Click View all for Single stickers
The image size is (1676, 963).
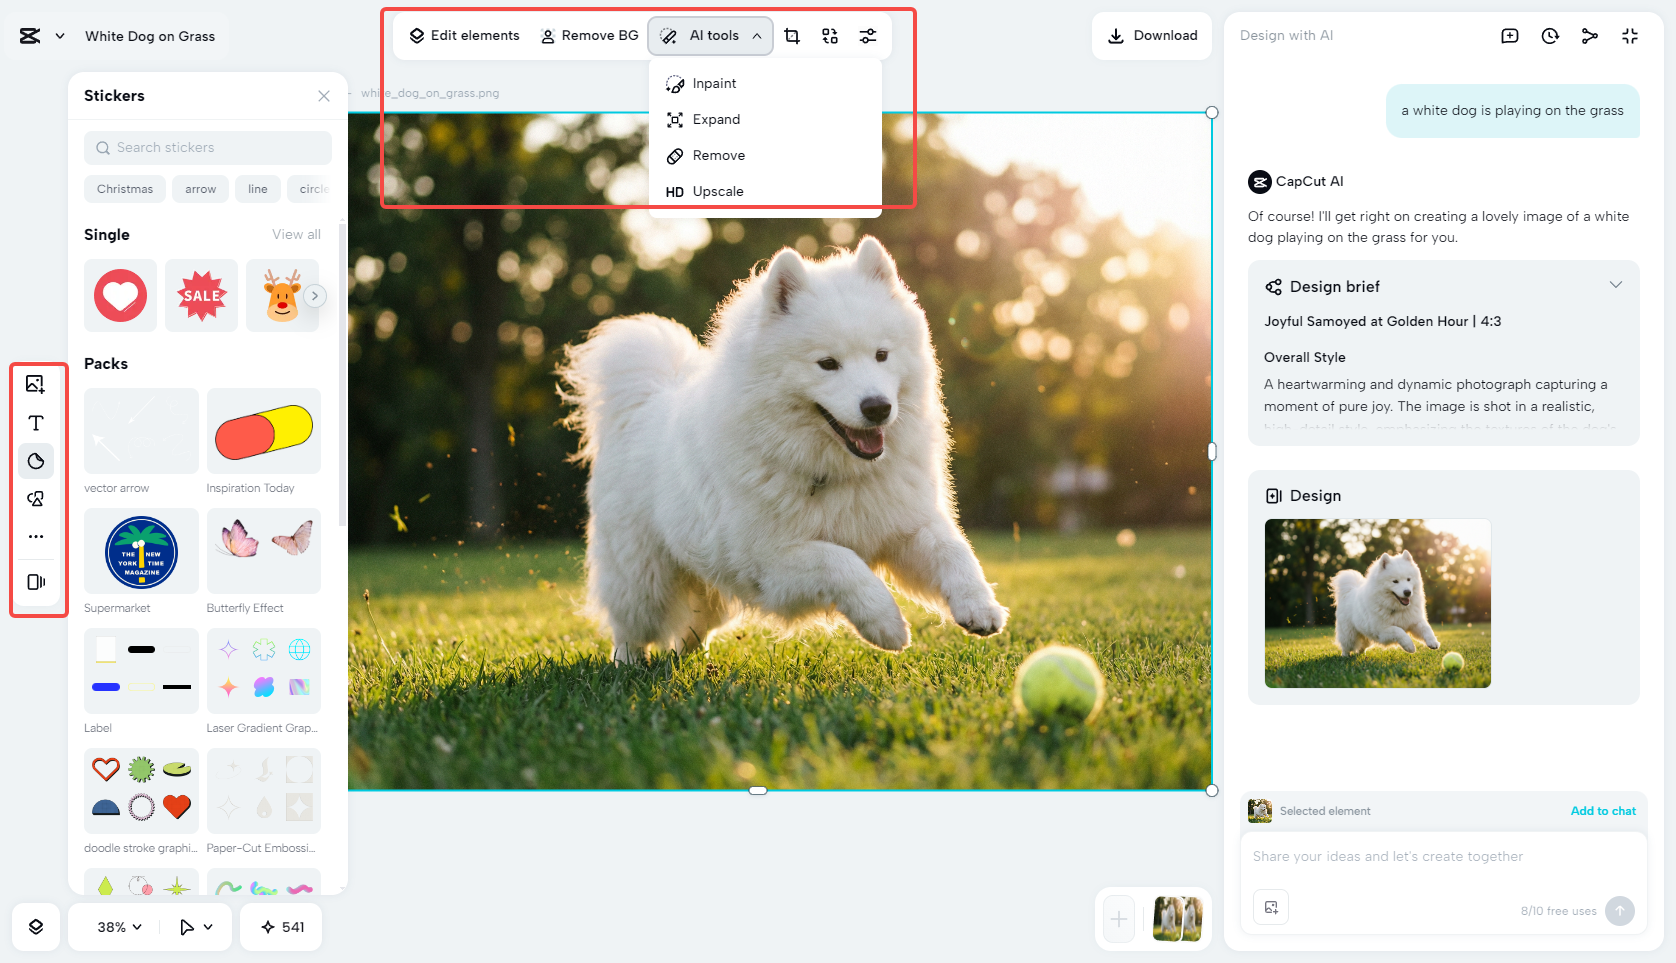(x=297, y=235)
